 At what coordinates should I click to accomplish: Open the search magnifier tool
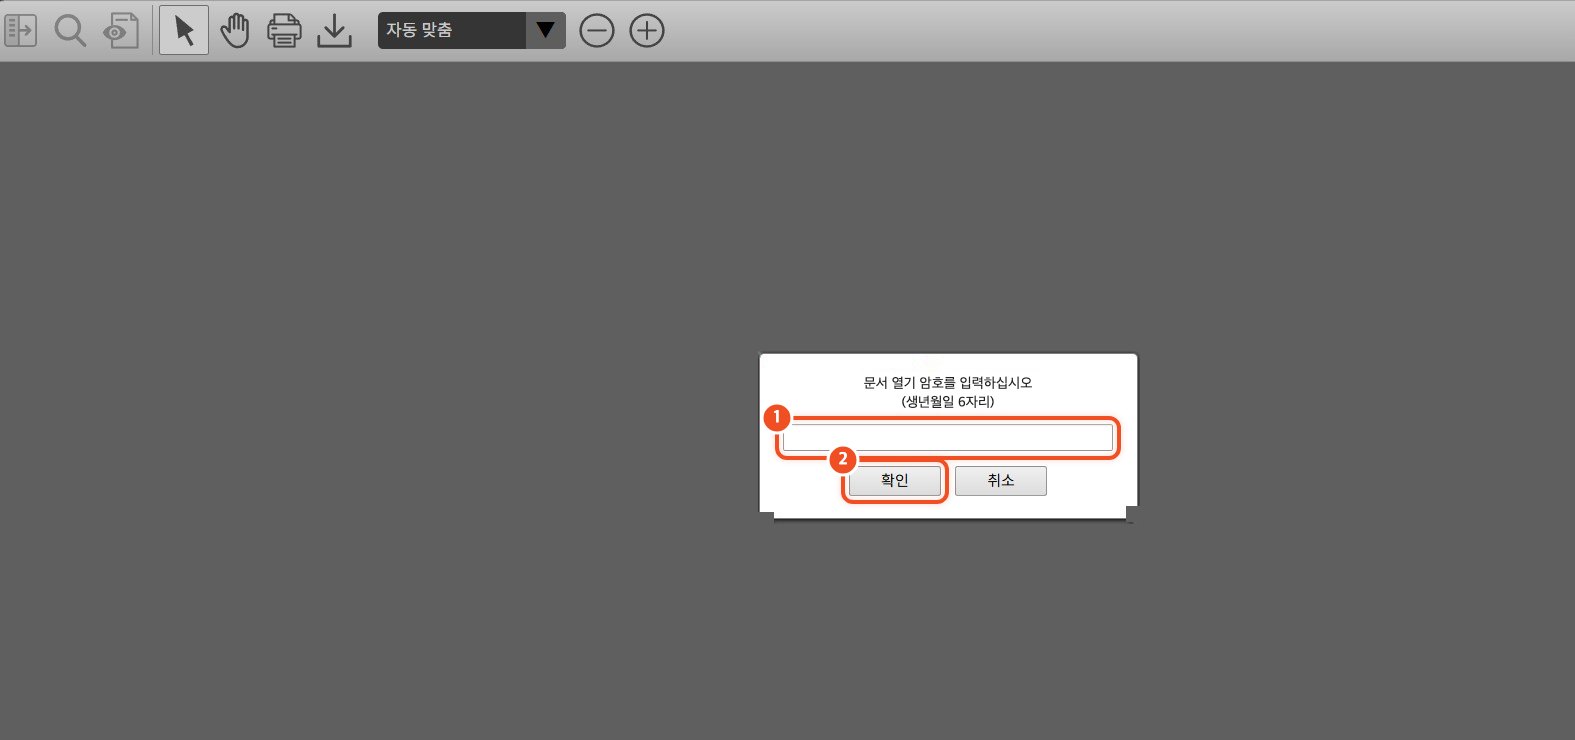coord(70,30)
